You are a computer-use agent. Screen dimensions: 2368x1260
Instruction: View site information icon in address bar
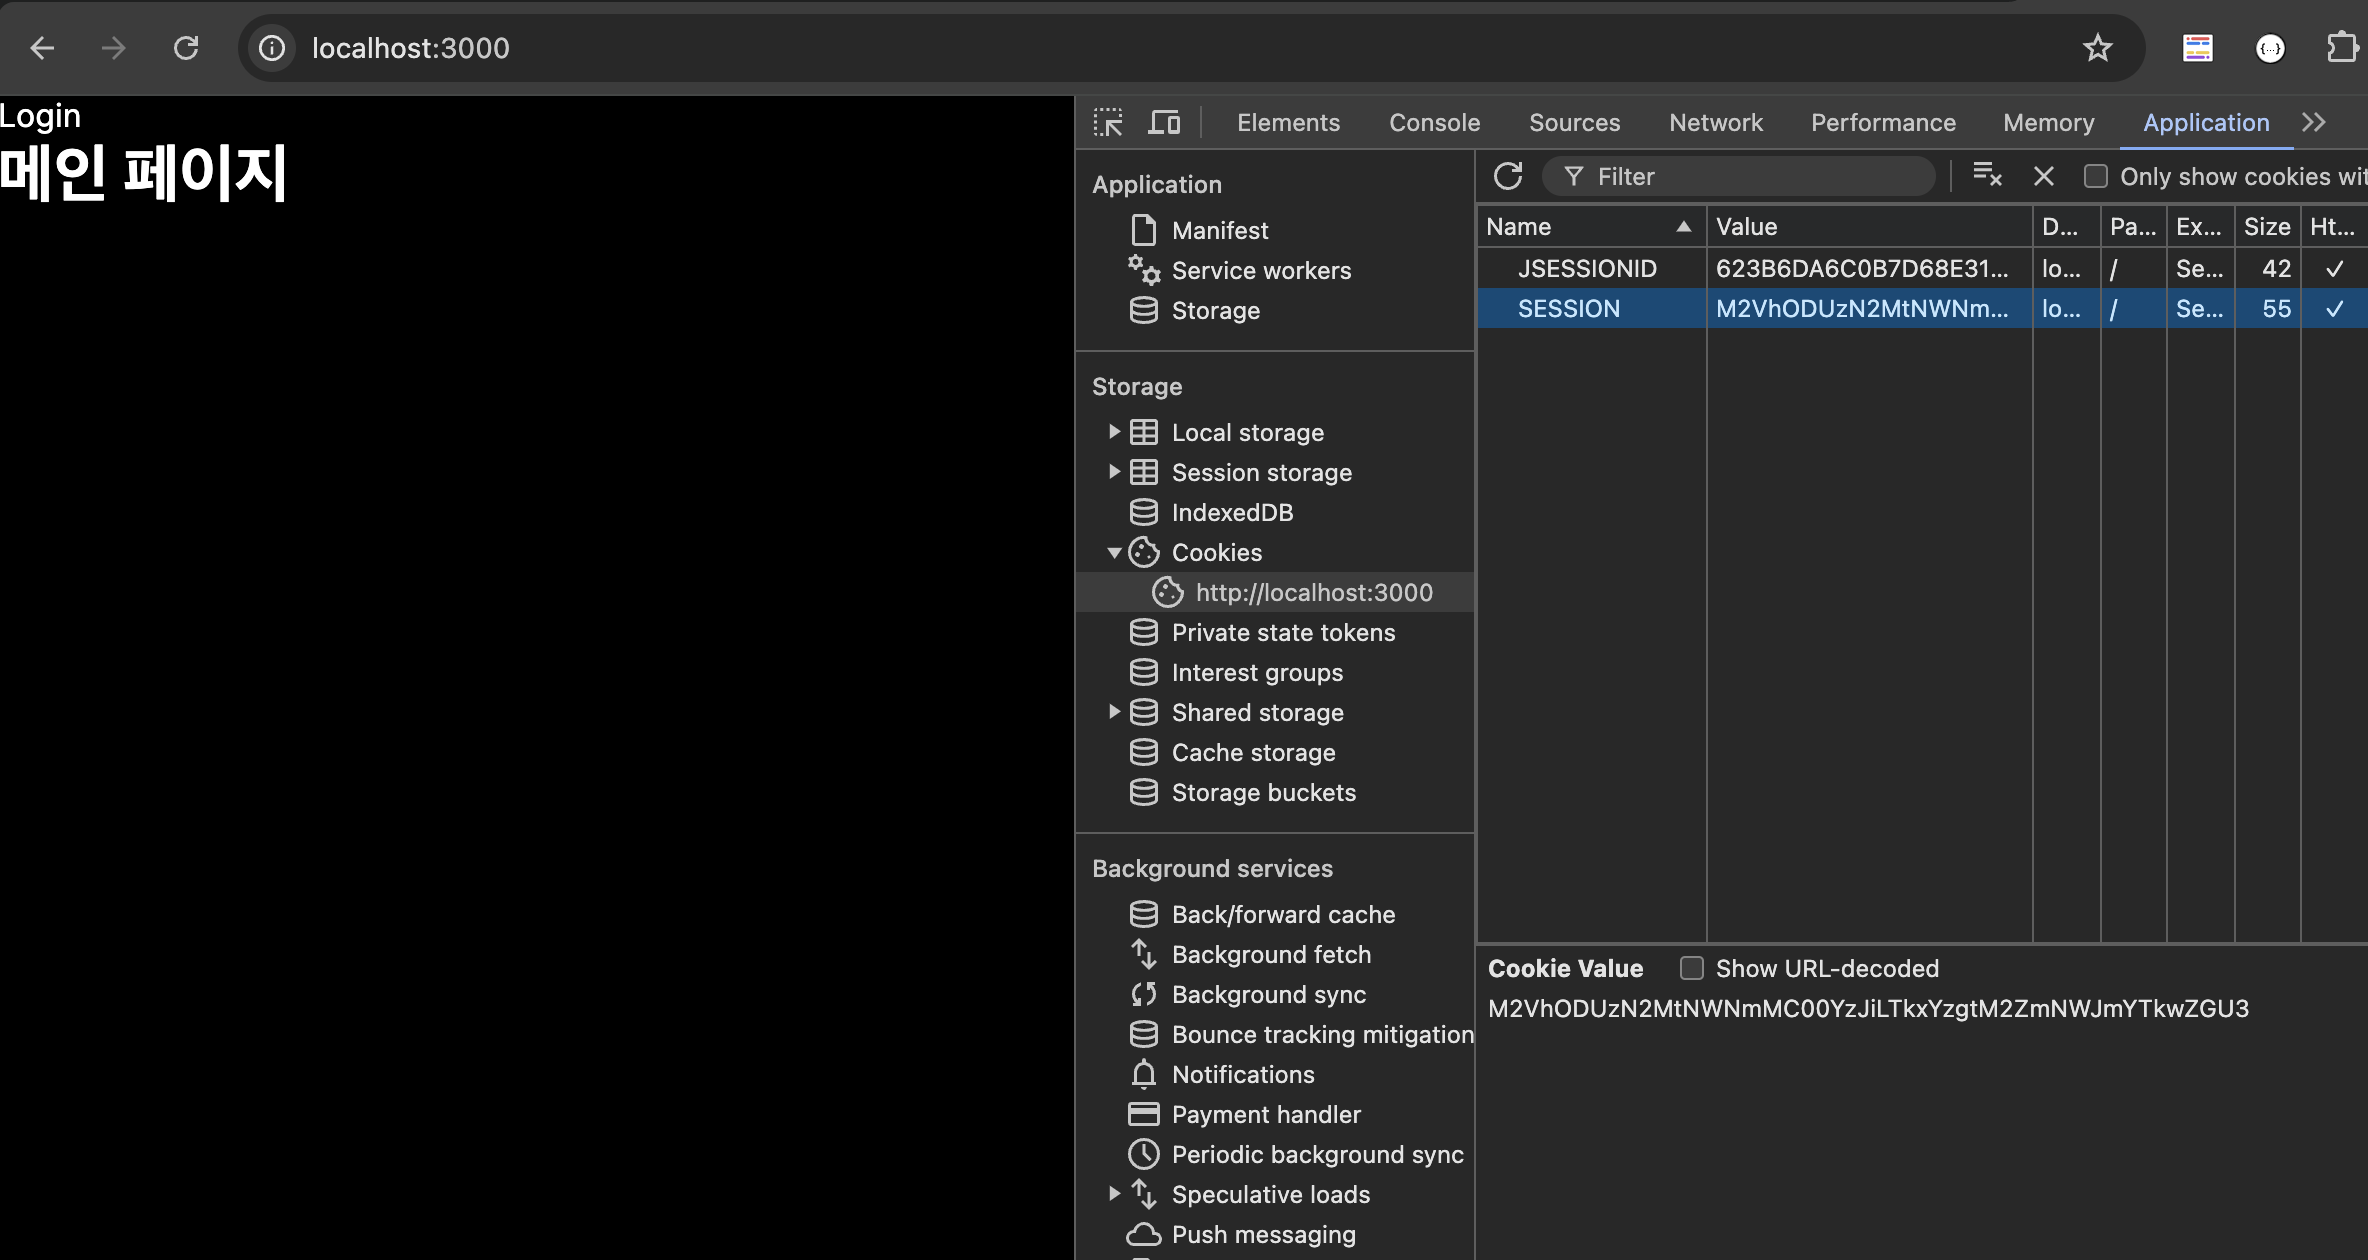pyautogui.click(x=272, y=48)
